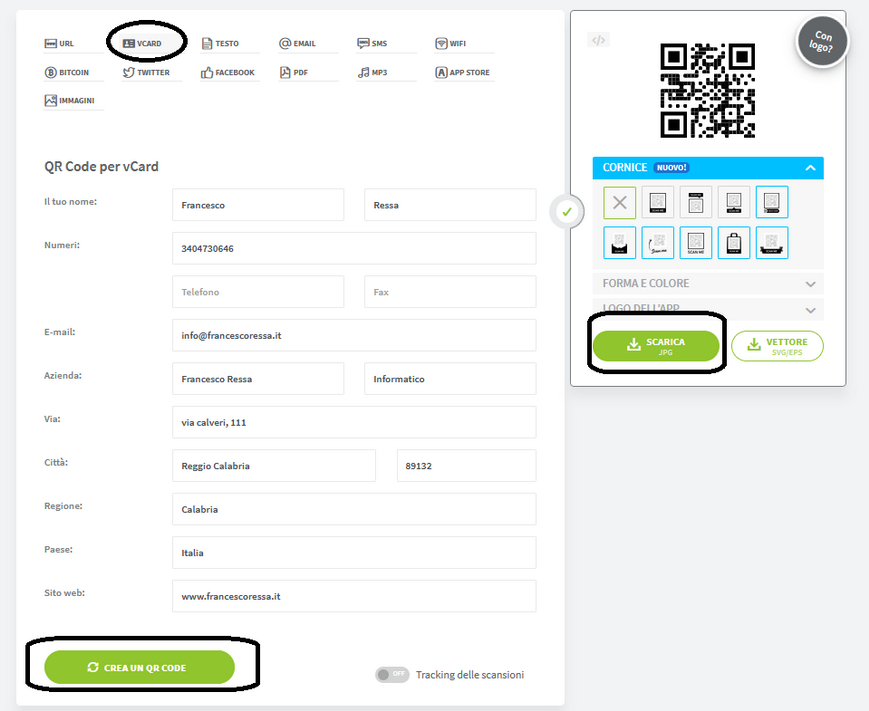The image size is (869, 711).
Task: Pick the shopping bag frame
Action: [734, 243]
